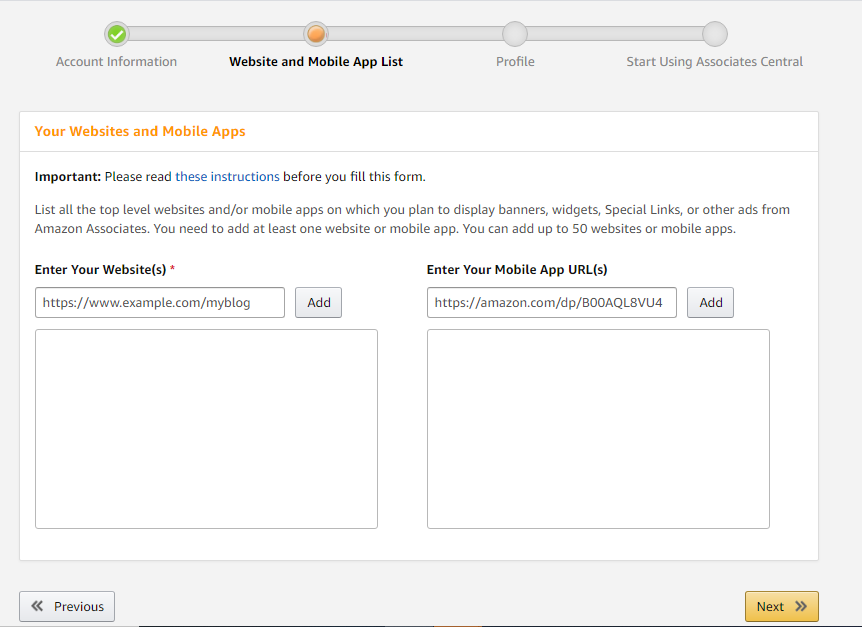Click inside the websites list box

(206, 429)
